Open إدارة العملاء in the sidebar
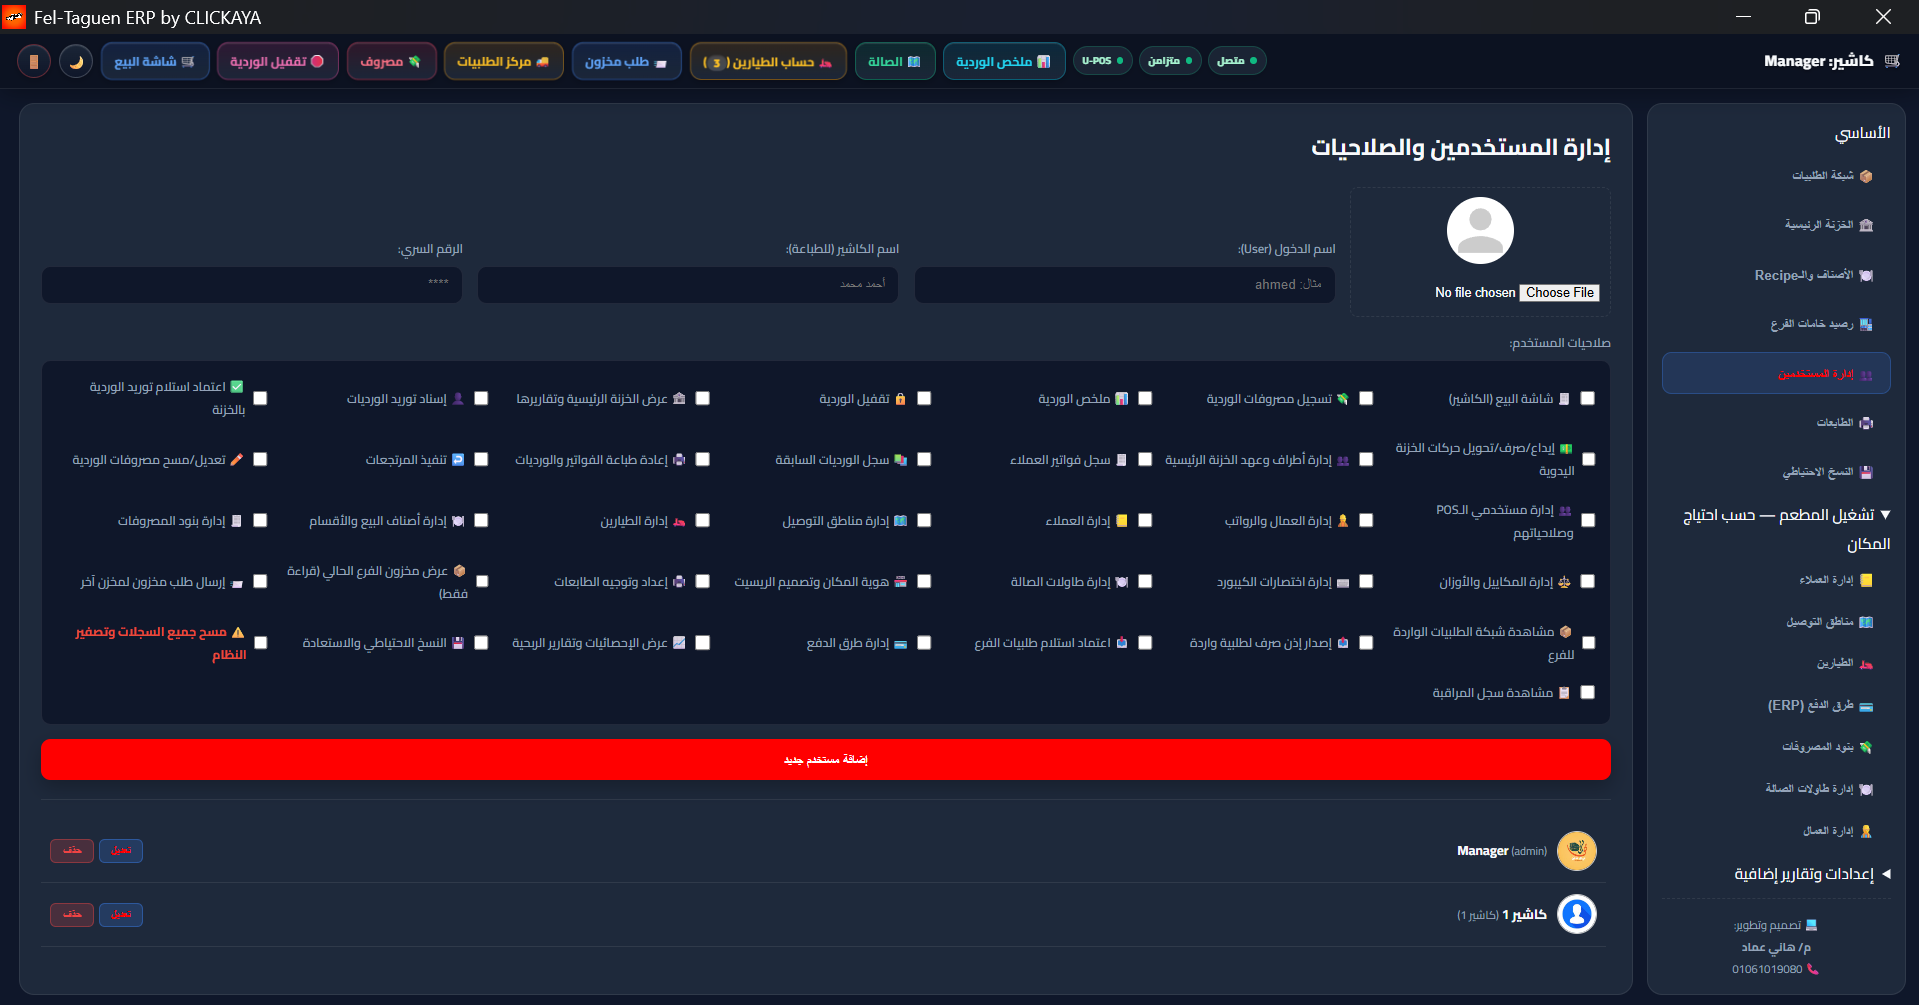The height and width of the screenshot is (1005, 1919). [1776, 580]
